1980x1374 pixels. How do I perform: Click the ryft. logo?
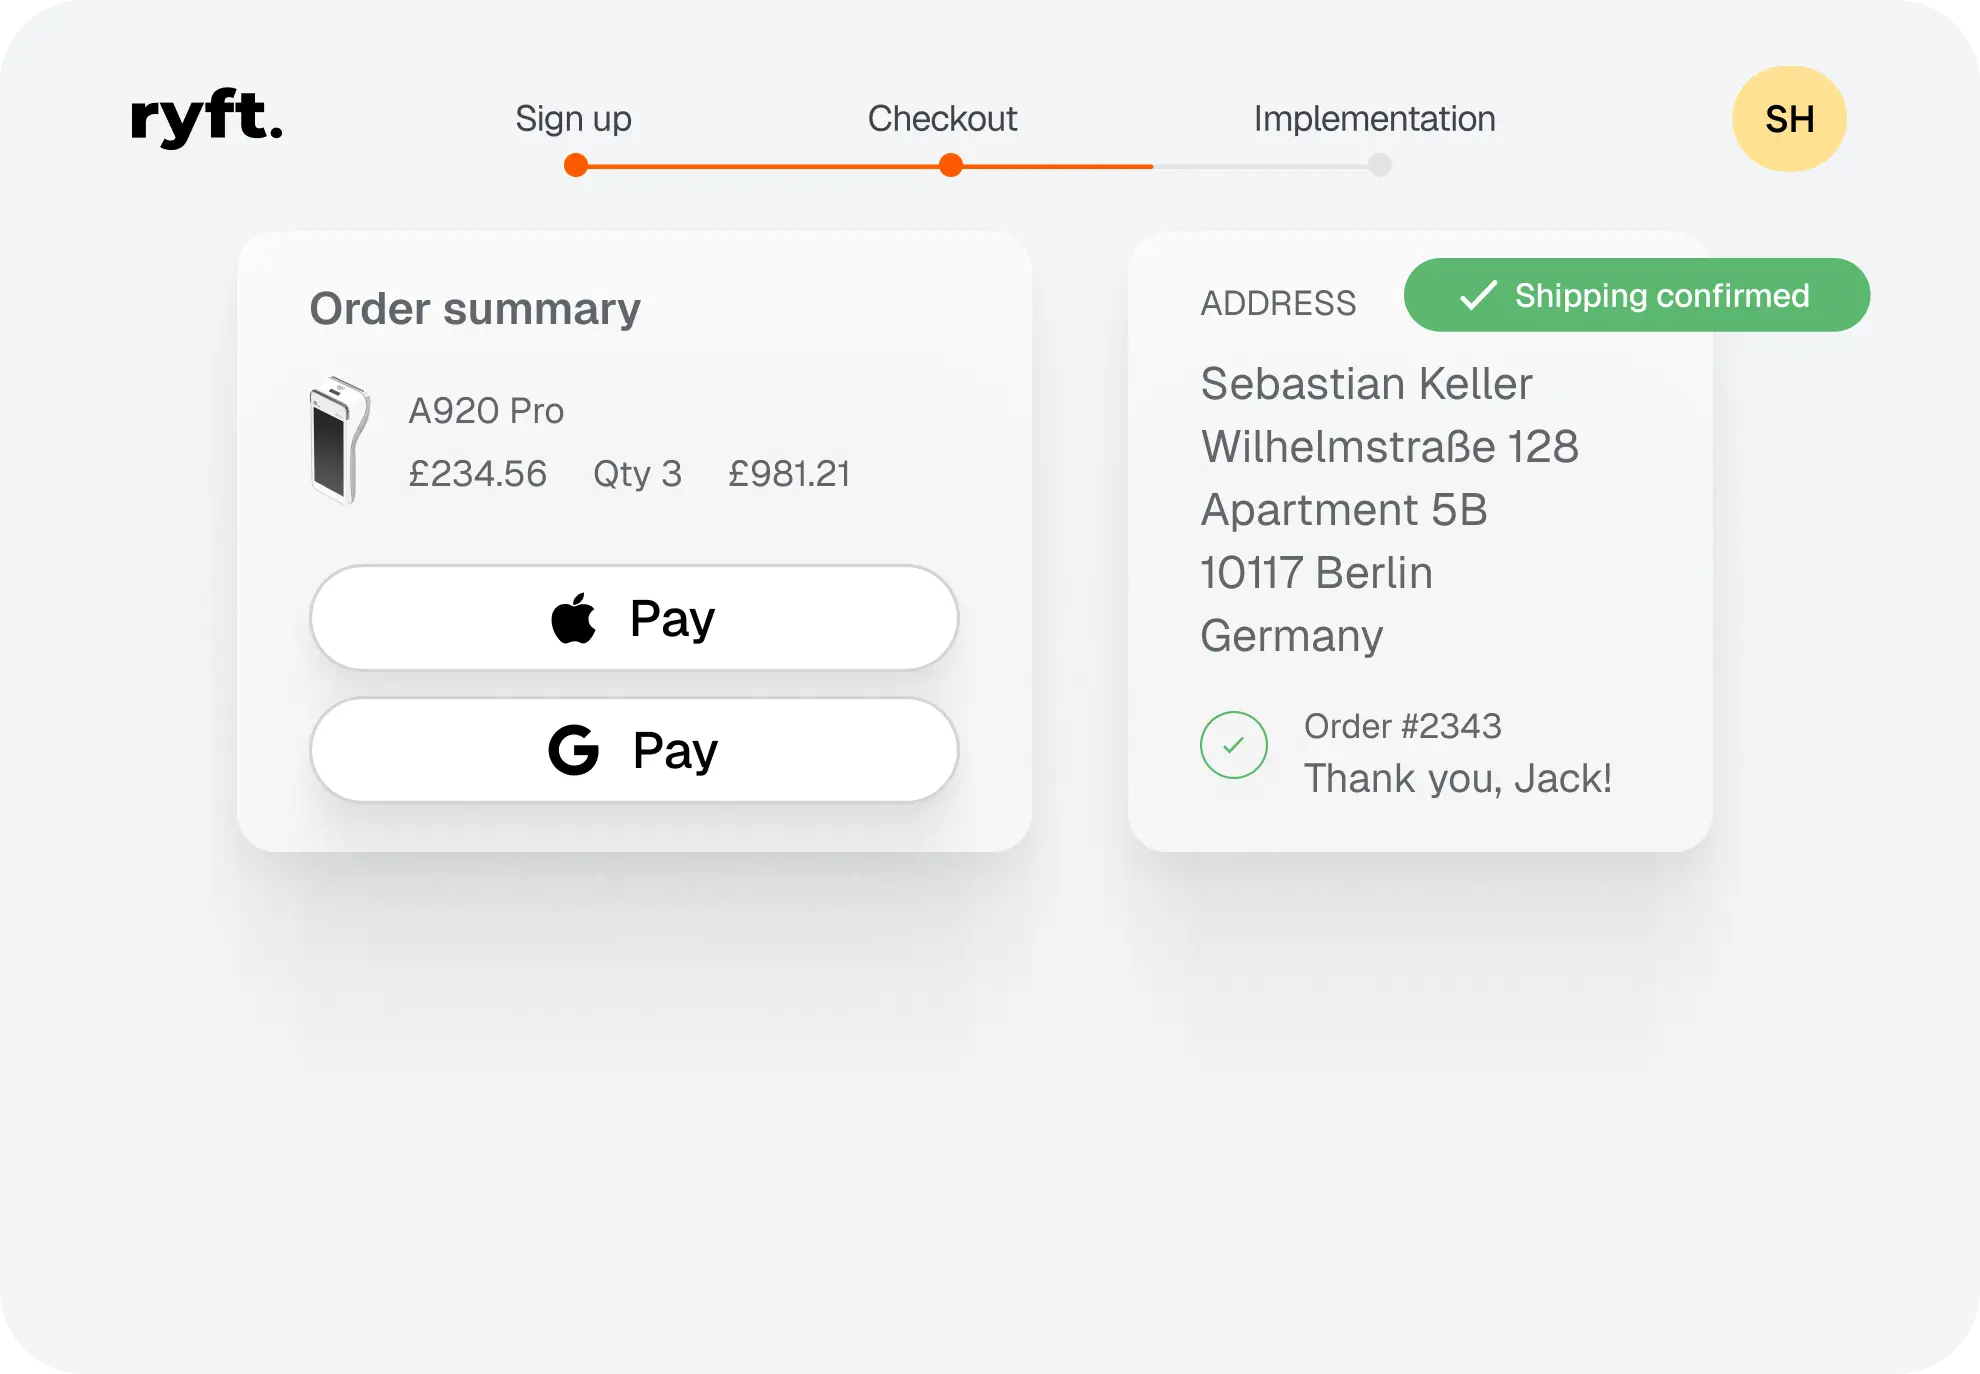[206, 118]
